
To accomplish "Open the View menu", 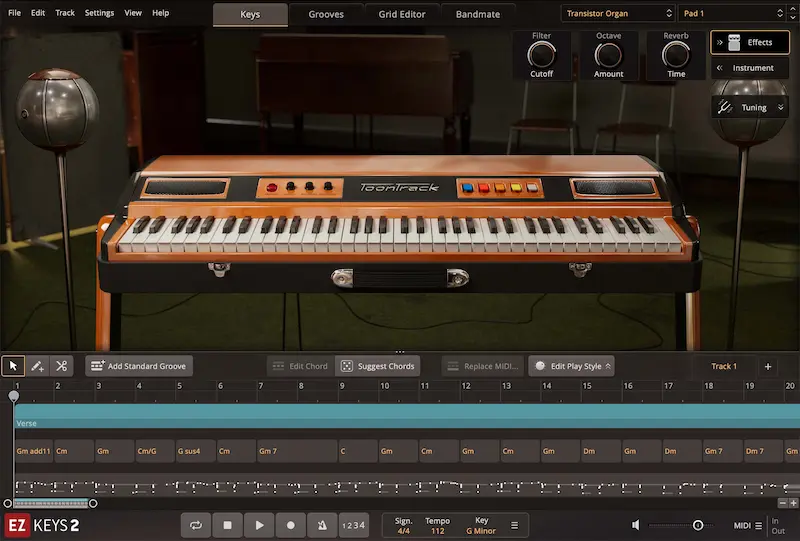I will click(x=133, y=13).
